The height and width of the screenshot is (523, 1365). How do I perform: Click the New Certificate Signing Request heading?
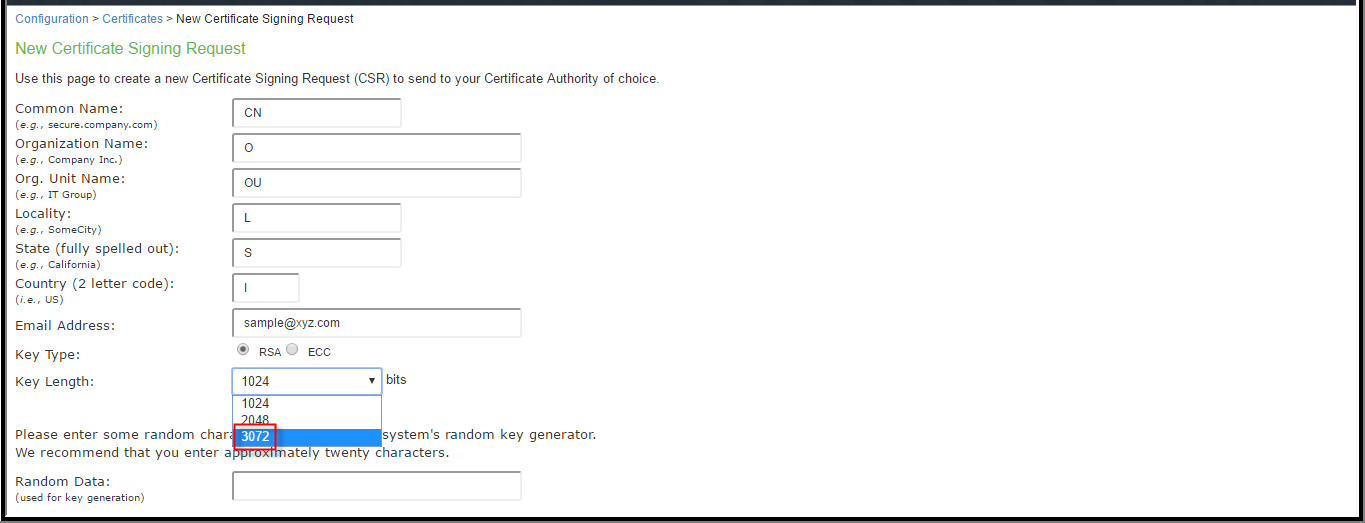pos(131,48)
